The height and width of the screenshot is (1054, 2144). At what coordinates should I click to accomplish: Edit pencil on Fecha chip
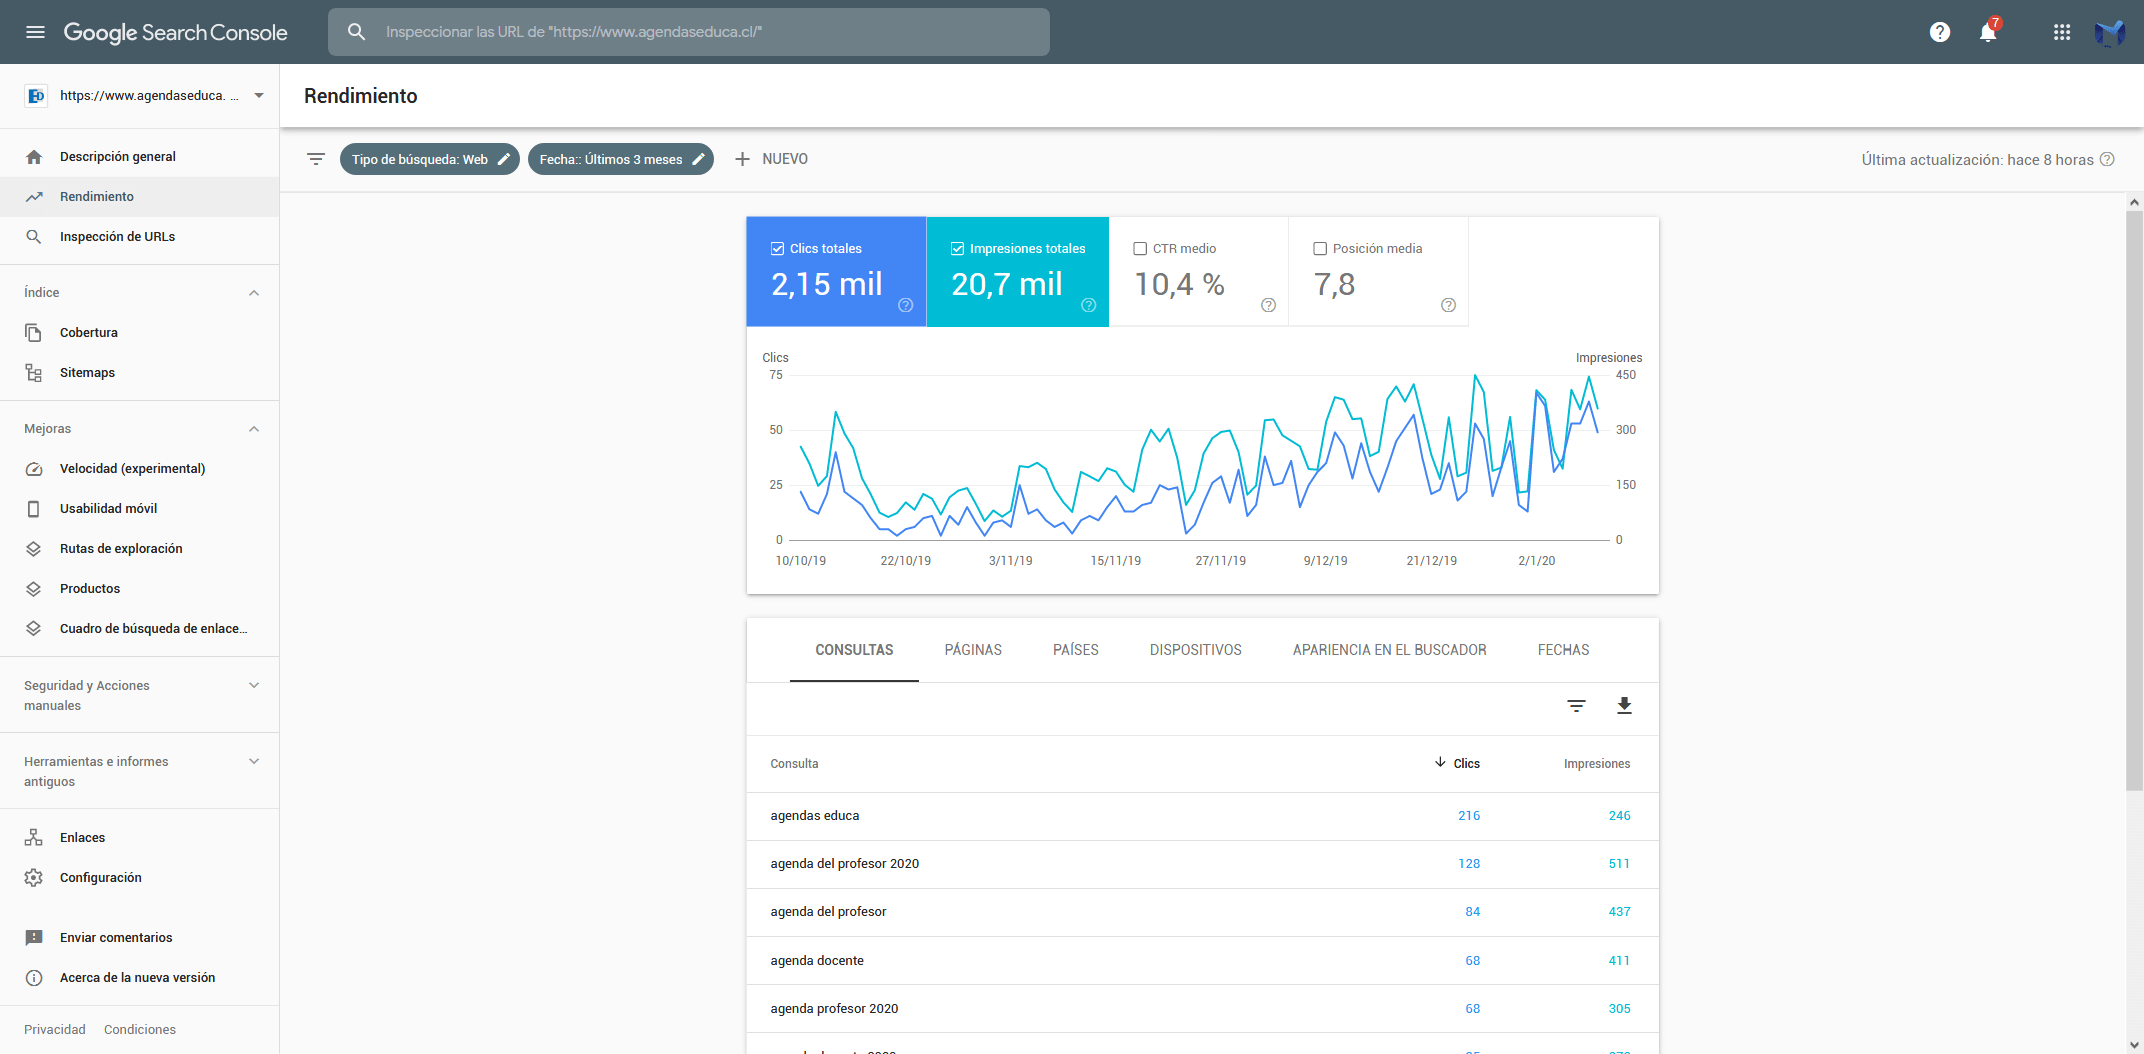tap(698, 159)
